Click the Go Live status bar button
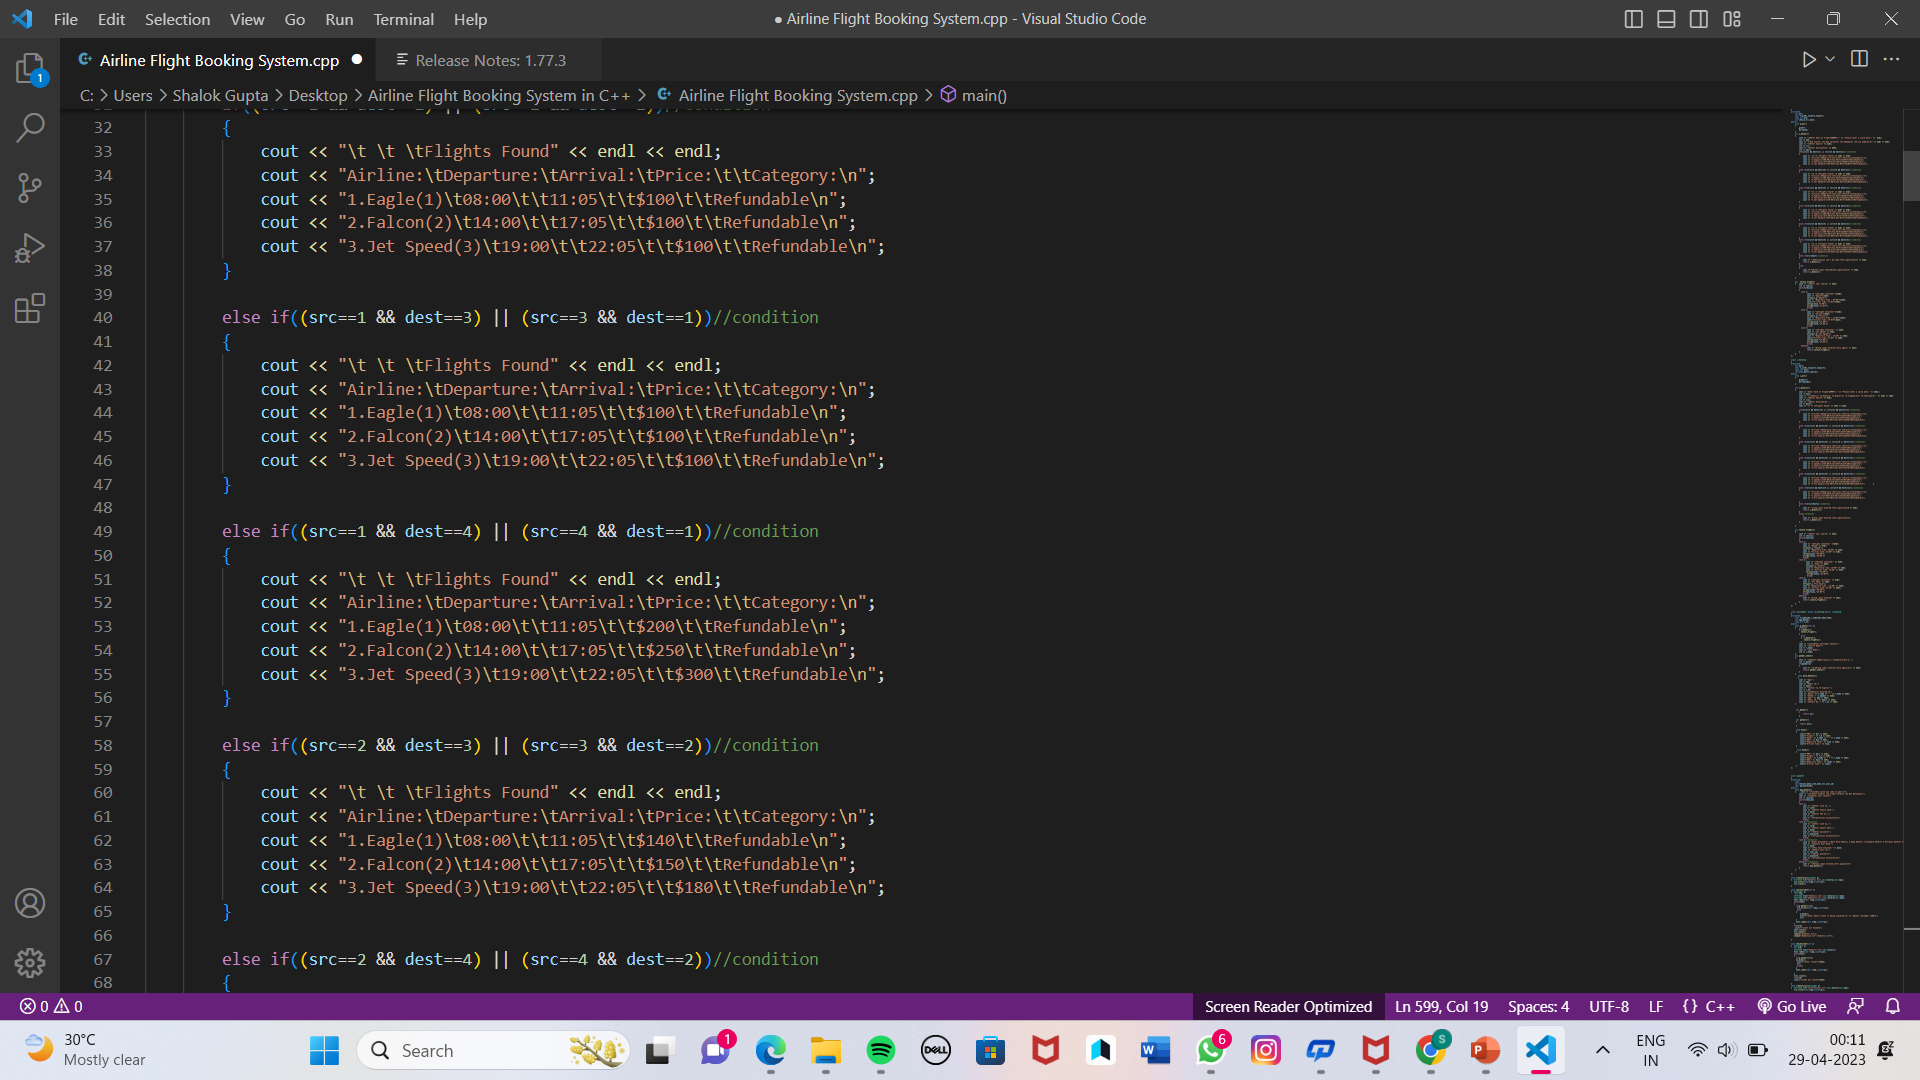The width and height of the screenshot is (1920, 1080). tap(1792, 1006)
